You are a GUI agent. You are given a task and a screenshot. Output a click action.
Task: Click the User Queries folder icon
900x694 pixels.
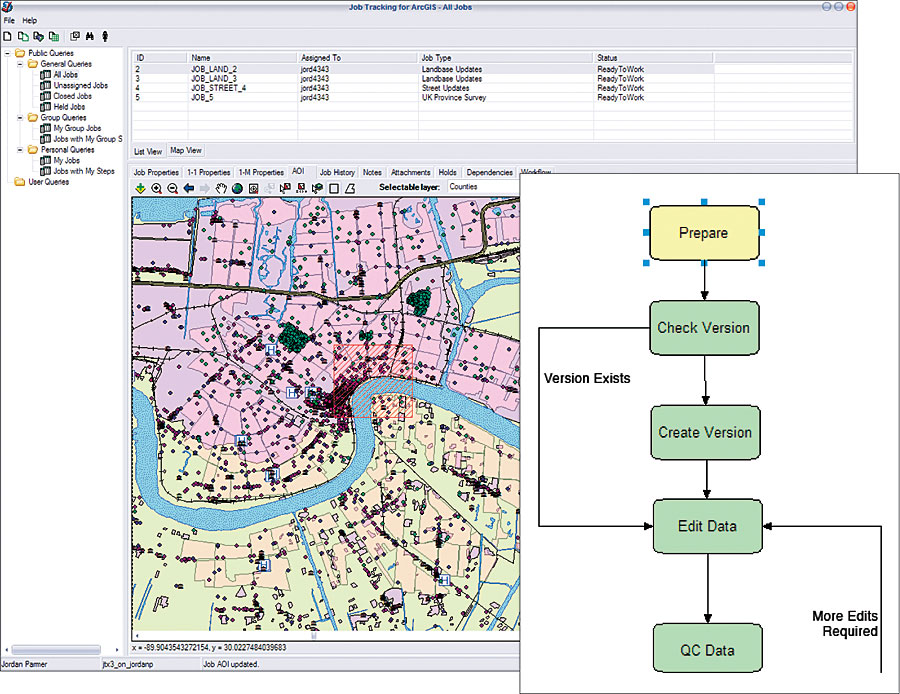(20, 181)
